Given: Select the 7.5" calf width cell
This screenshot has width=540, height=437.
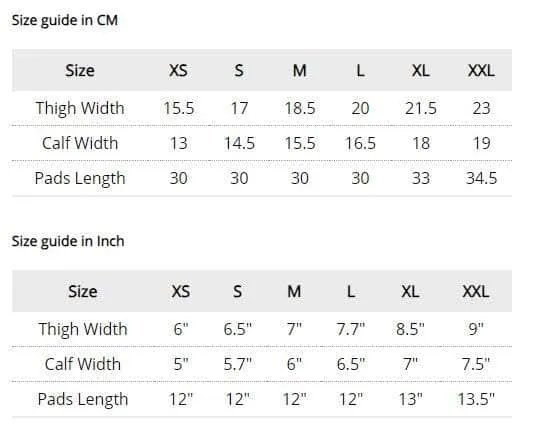Looking at the screenshot, I should (476, 364).
